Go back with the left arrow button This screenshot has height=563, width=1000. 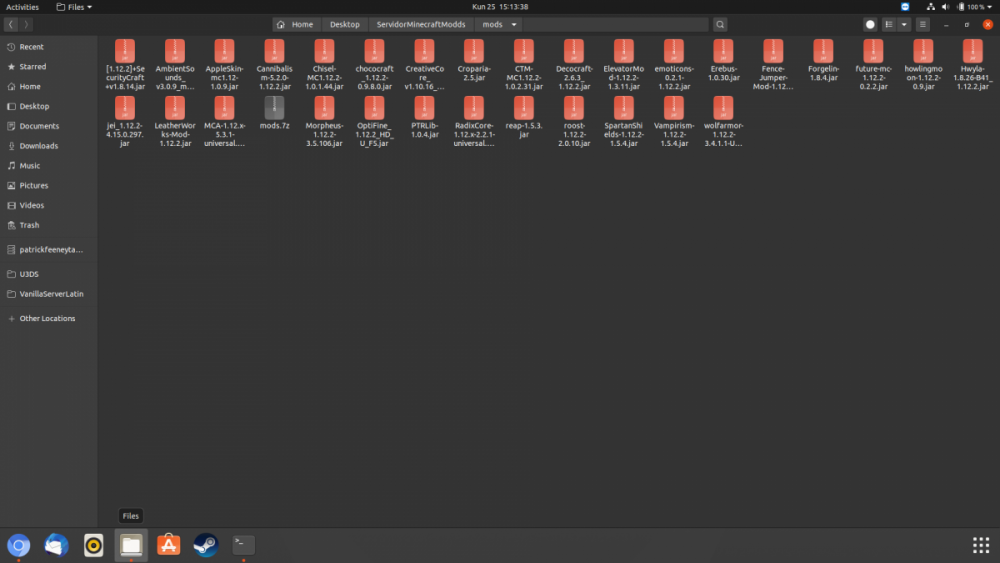point(10,24)
